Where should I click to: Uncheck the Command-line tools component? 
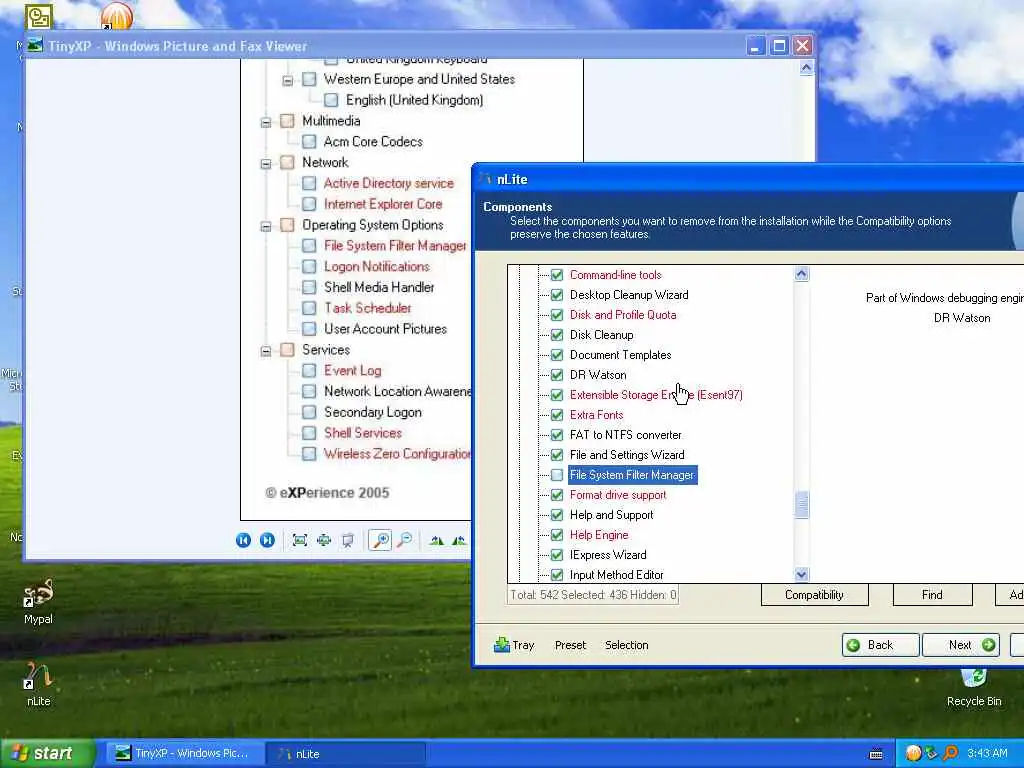(x=556, y=275)
